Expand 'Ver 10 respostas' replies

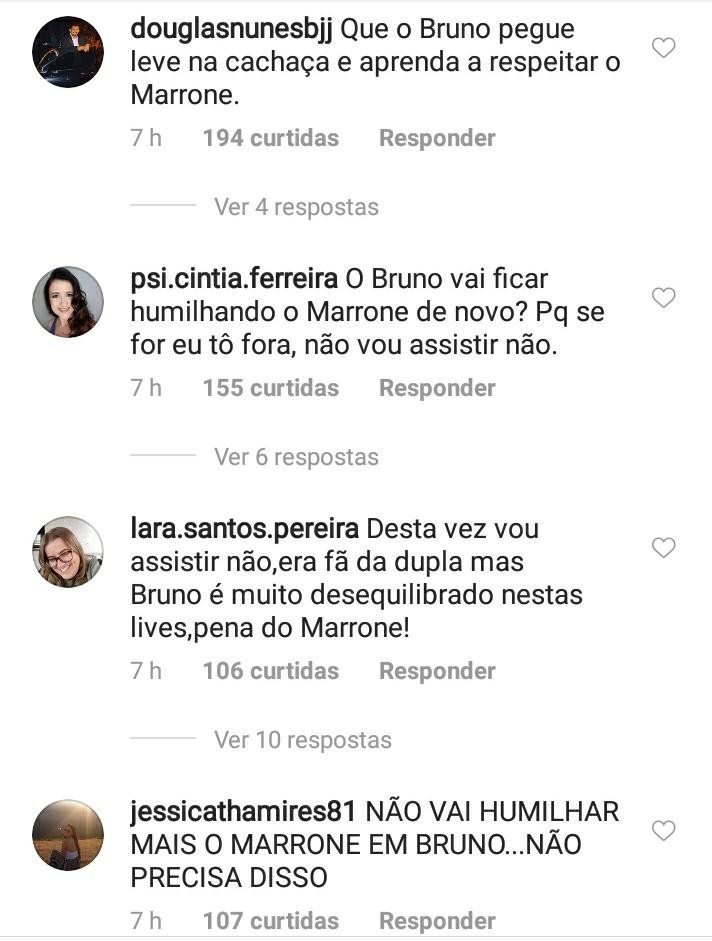click(x=303, y=740)
